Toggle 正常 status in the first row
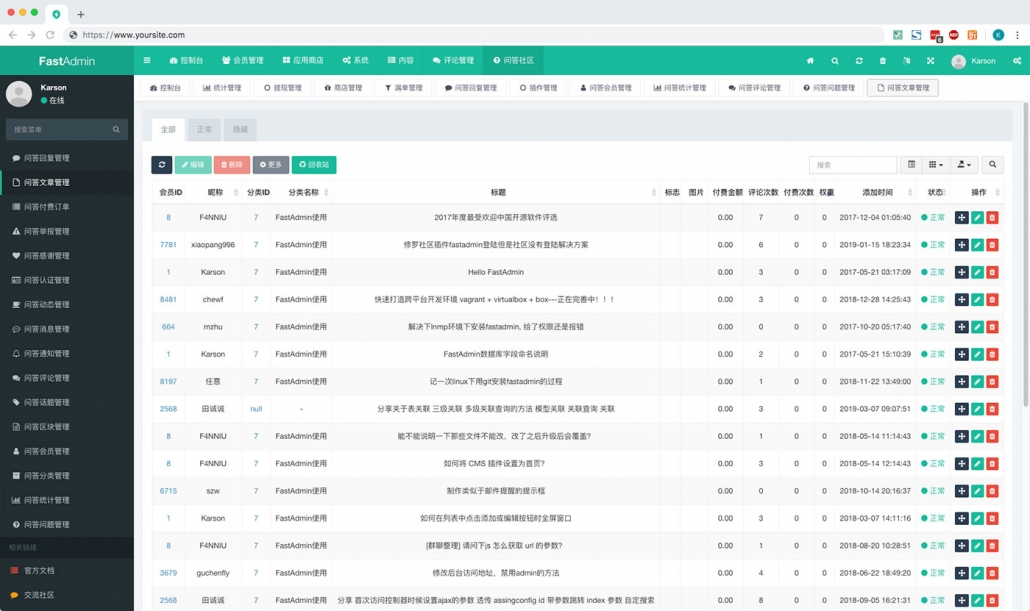The width and height of the screenshot is (1030, 611). coord(933,218)
